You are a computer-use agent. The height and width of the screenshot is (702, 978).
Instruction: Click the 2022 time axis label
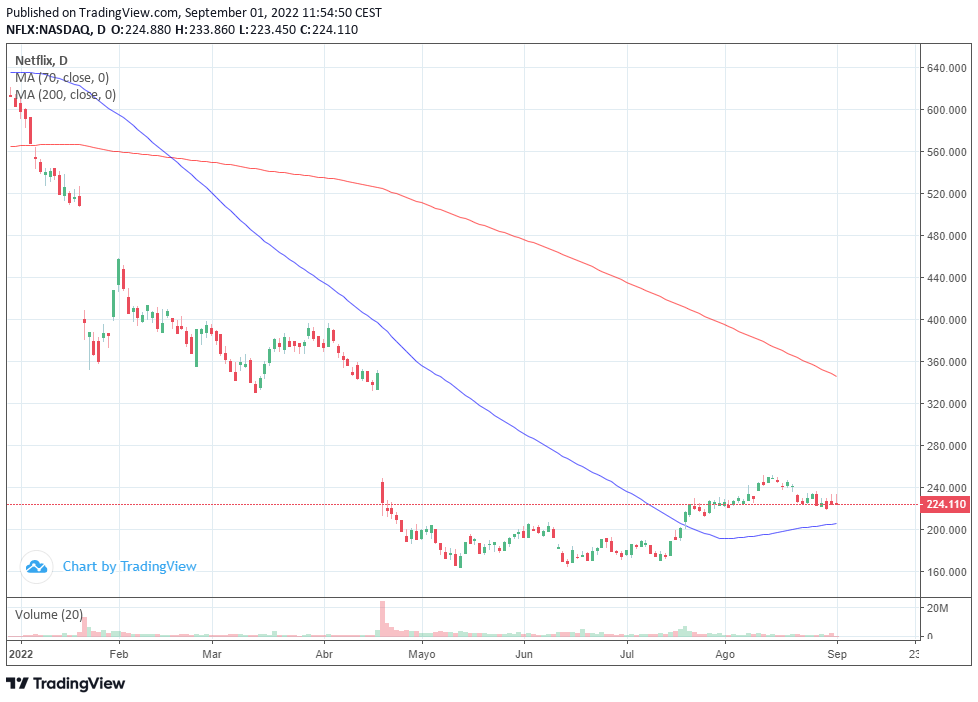point(21,654)
